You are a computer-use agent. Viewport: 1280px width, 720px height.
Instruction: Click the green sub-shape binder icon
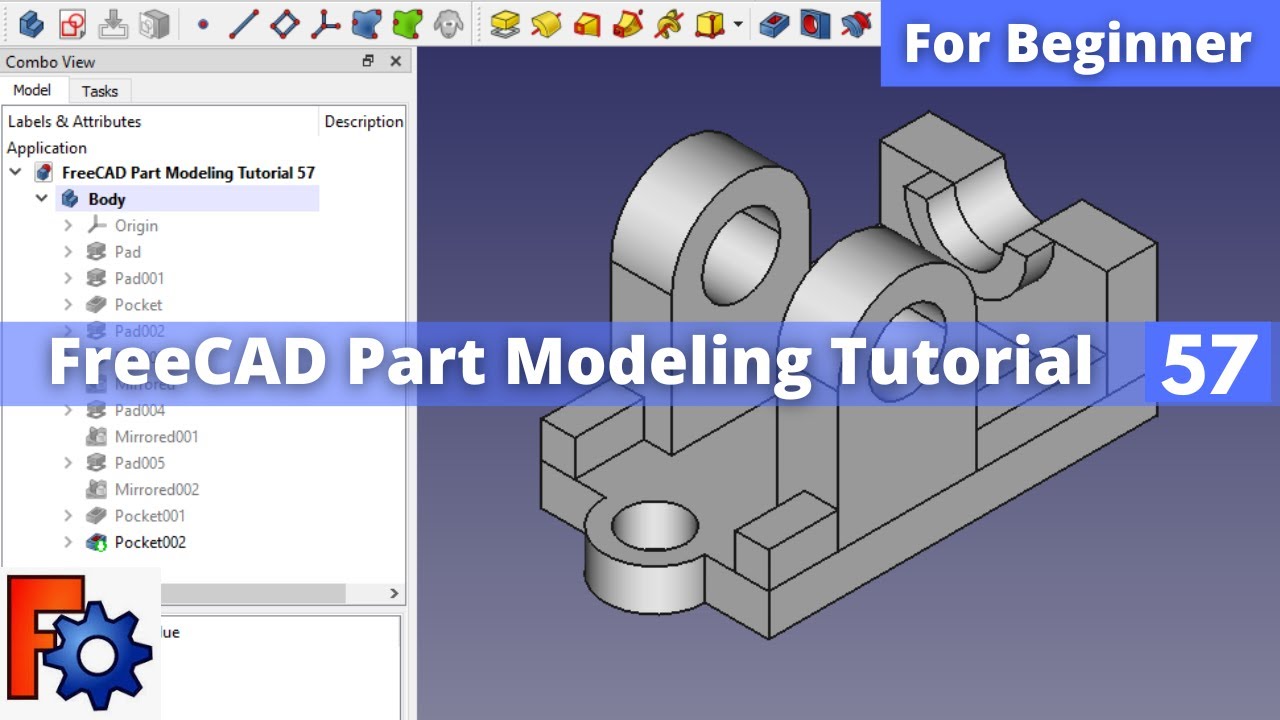[407, 23]
